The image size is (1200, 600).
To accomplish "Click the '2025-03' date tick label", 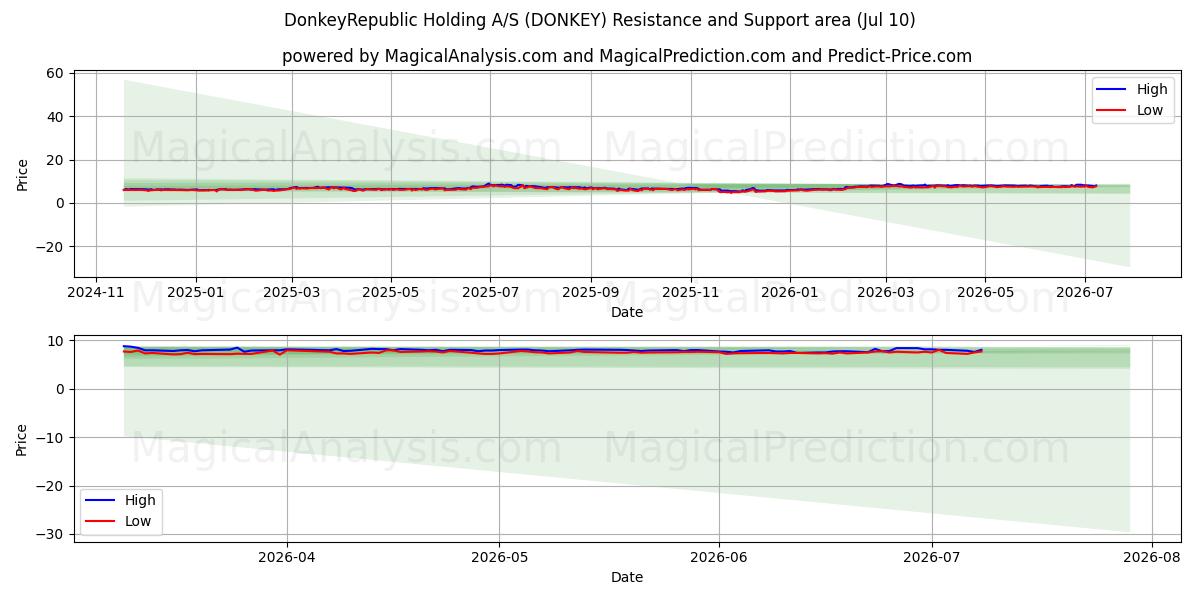I will (x=292, y=294).
